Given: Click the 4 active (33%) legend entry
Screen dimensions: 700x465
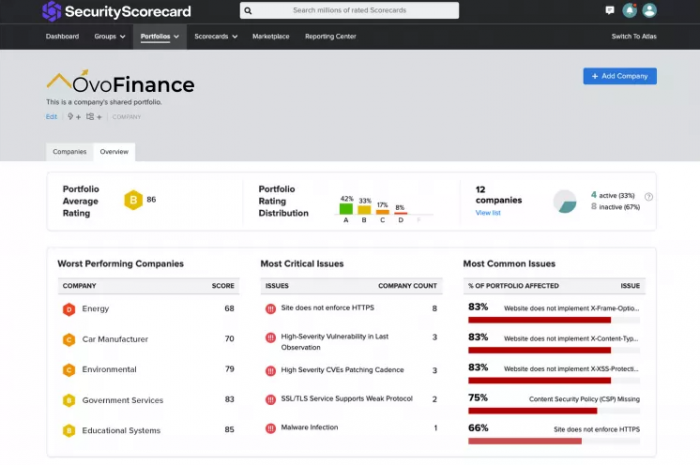Looking at the screenshot, I should [613, 195].
